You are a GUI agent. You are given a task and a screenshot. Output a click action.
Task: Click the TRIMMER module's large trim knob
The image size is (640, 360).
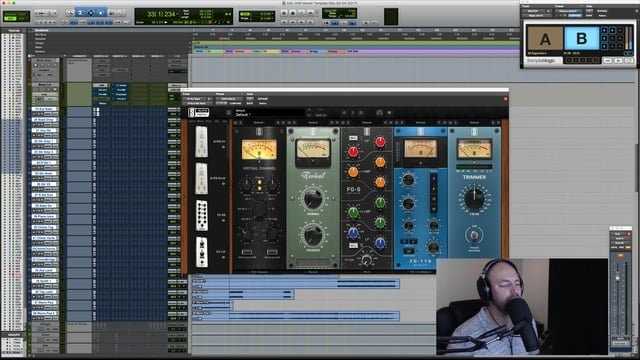tap(474, 198)
